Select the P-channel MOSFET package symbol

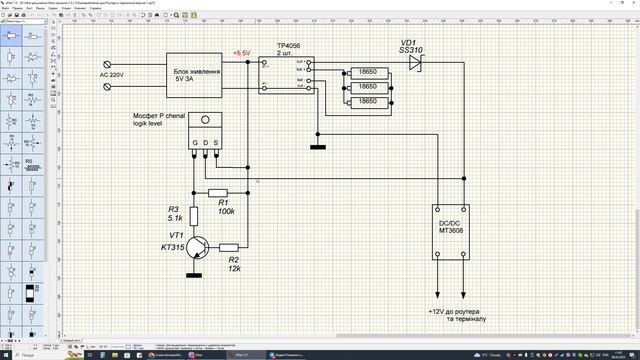[205, 135]
